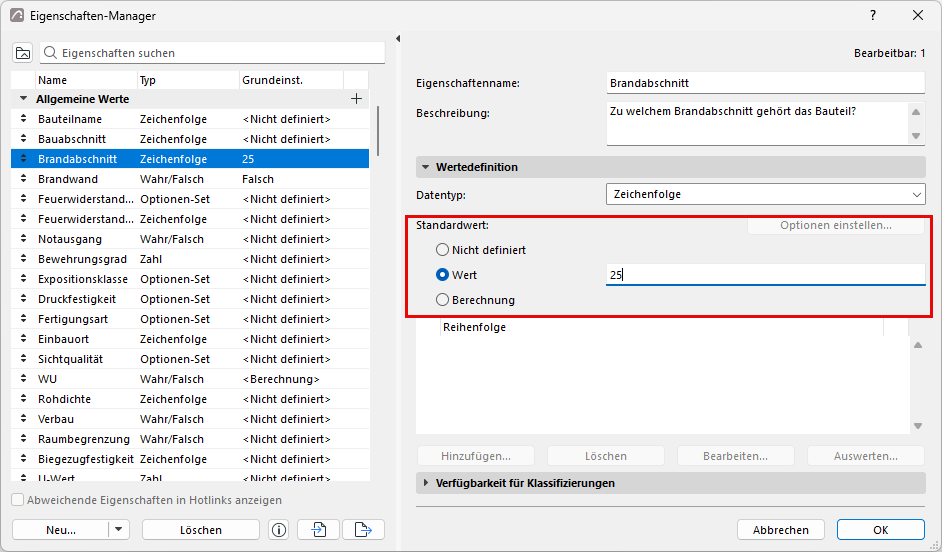Enable Abweichende Eigenschaften in Hotlinks anzeigen
The height and width of the screenshot is (552, 942).
(18, 500)
